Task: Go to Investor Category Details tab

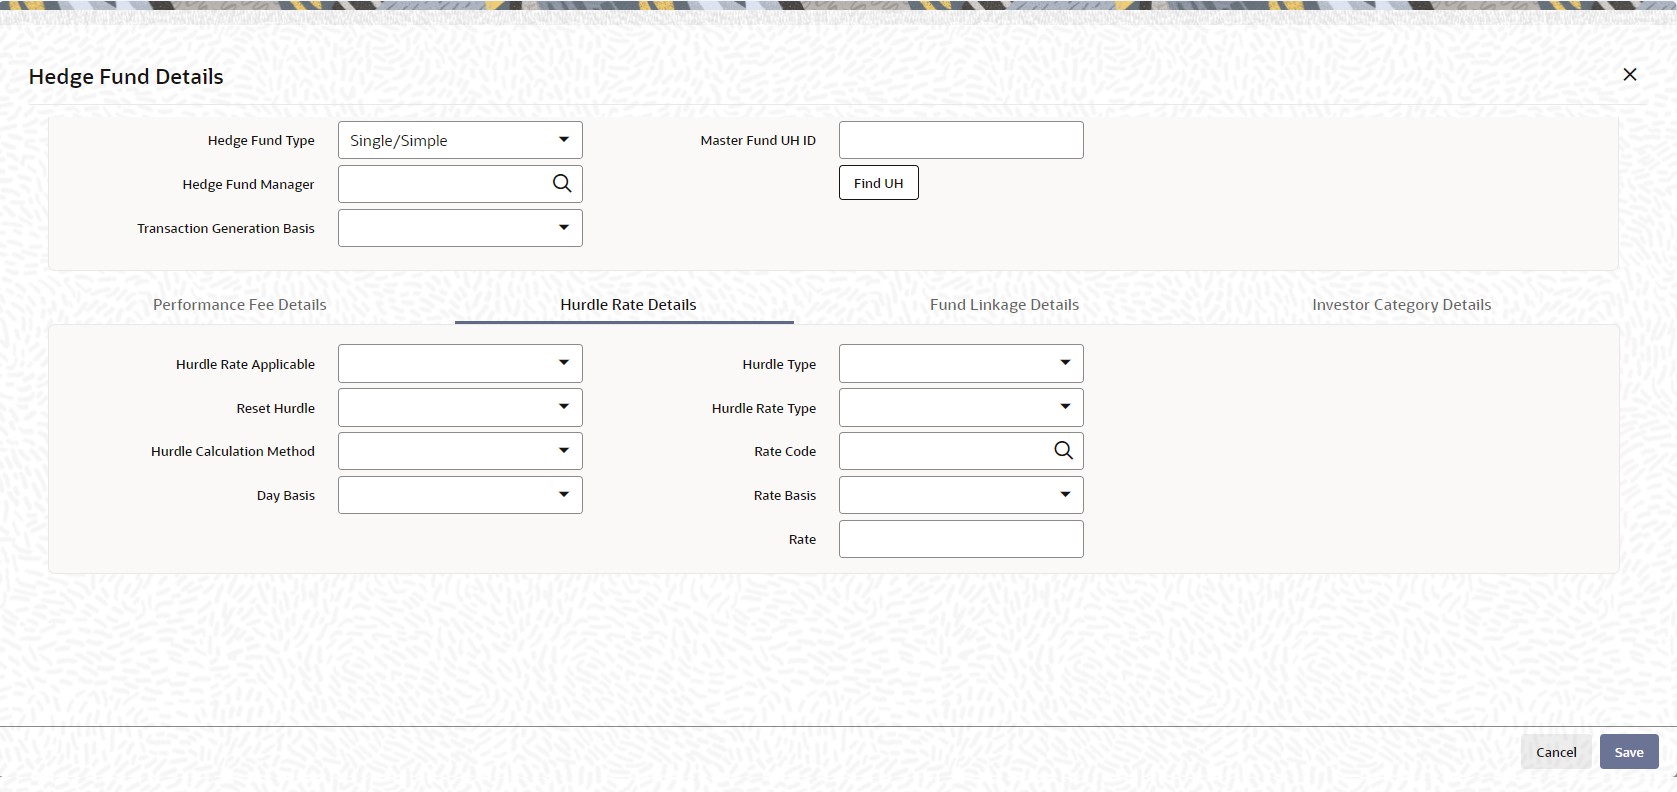Action: [1401, 305]
